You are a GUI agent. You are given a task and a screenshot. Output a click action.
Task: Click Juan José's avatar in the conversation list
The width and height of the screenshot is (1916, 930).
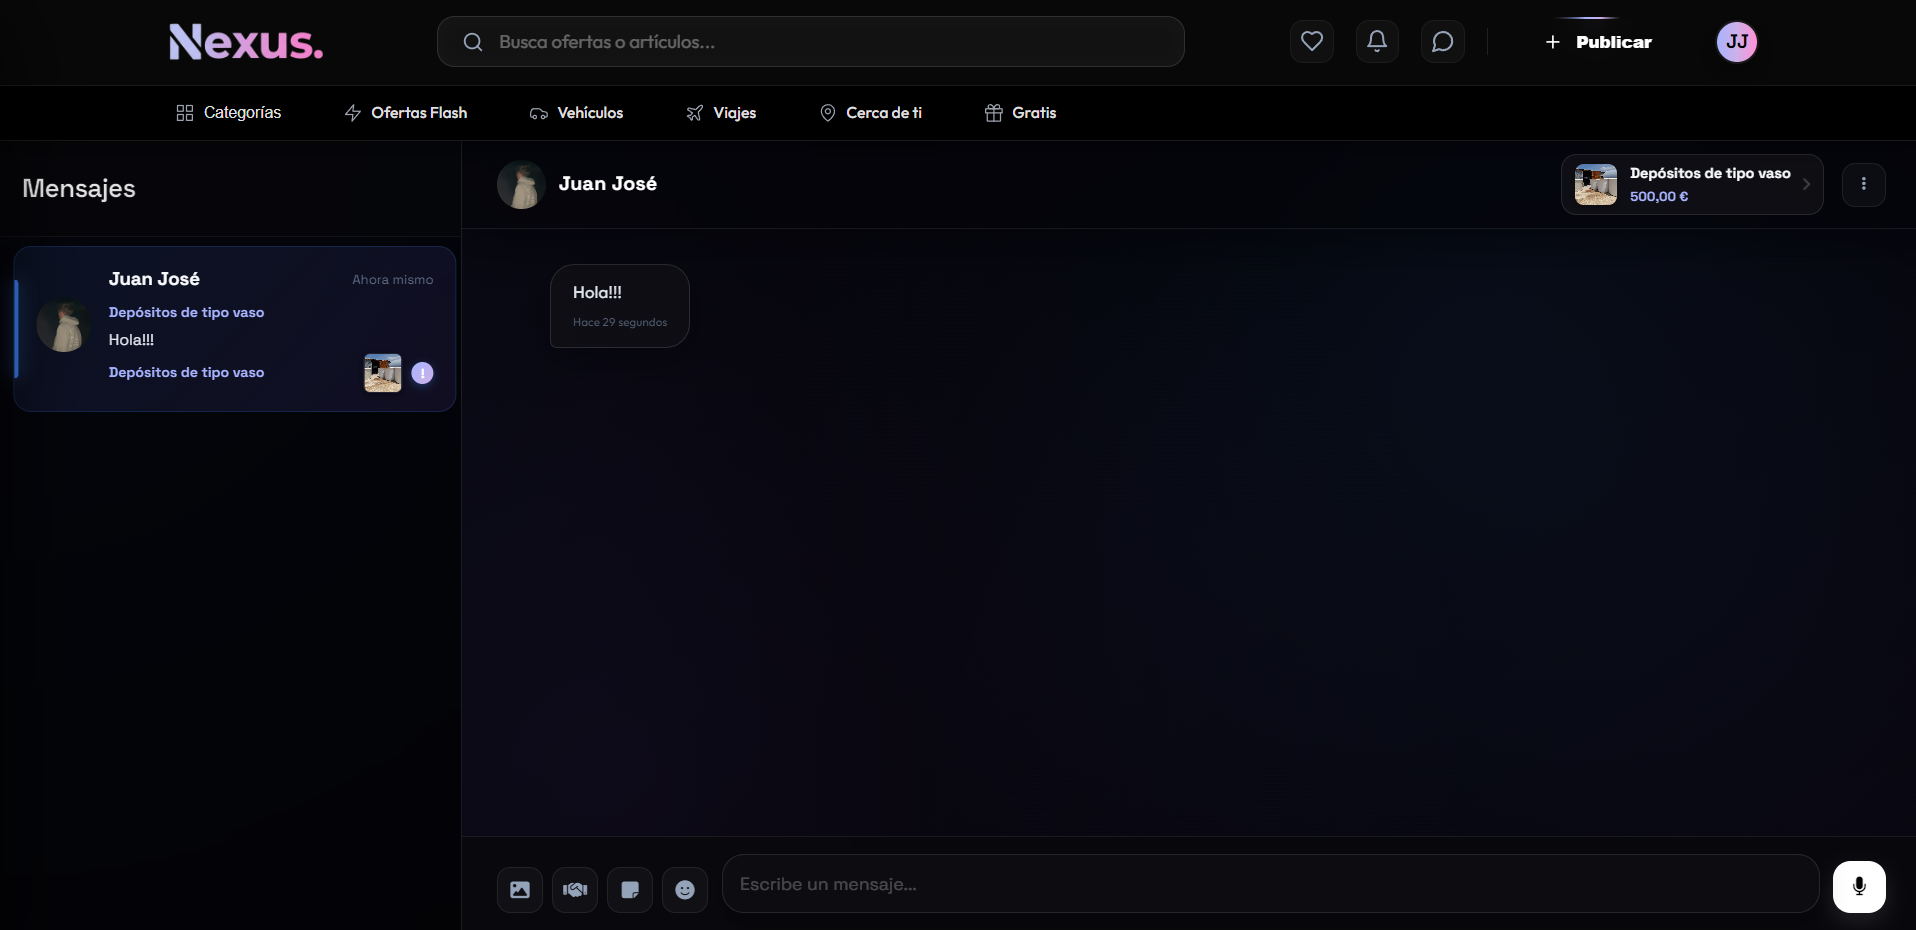point(64,326)
